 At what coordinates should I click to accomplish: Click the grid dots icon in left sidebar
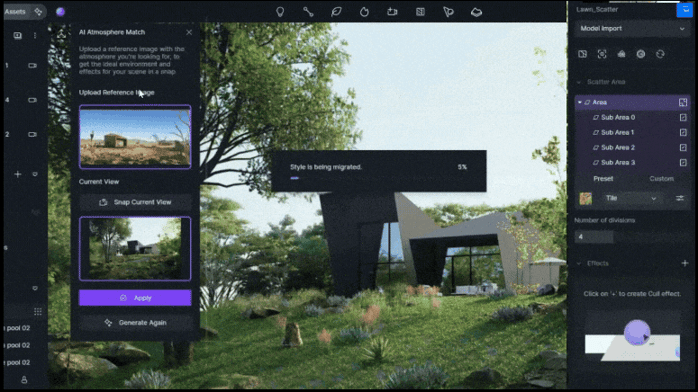click(38, 311)
